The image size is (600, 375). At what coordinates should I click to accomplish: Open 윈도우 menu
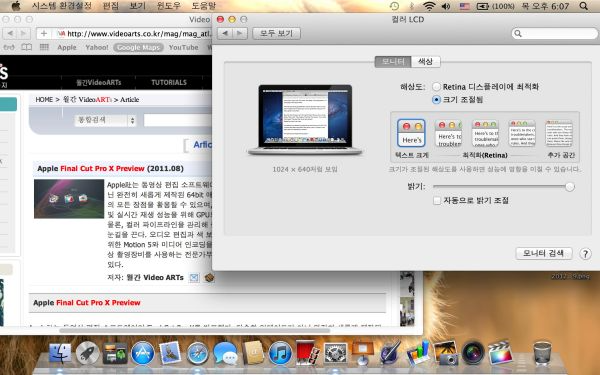coord(169,6)
